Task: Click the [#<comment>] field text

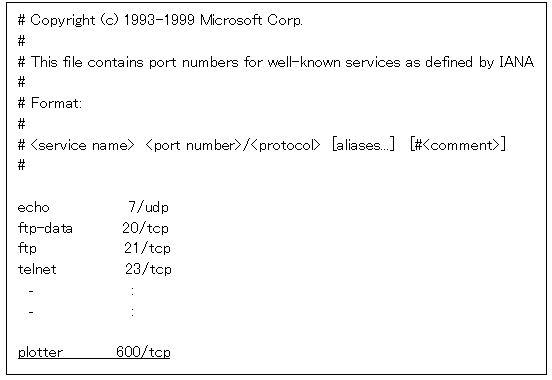Action: (458, 145)
